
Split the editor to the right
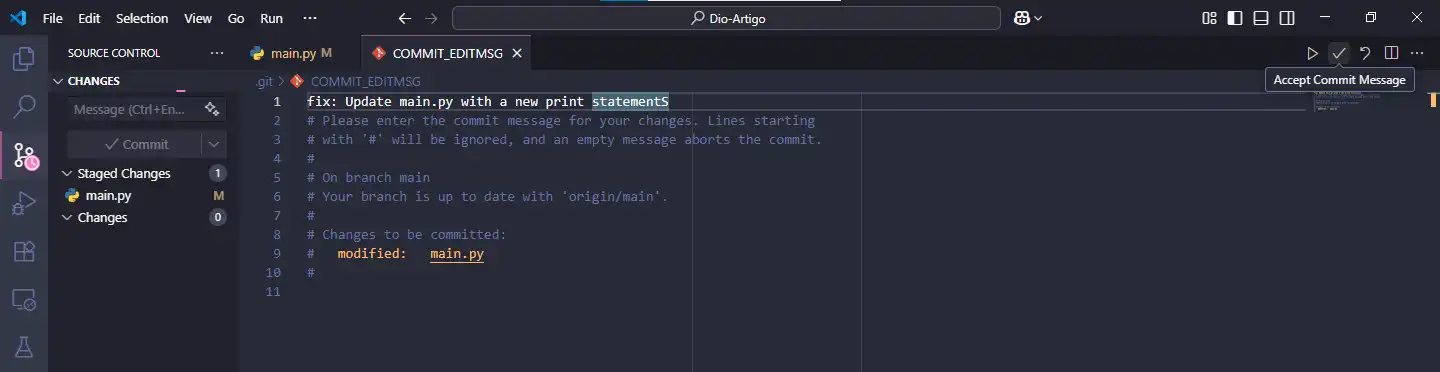[1391, 53]
